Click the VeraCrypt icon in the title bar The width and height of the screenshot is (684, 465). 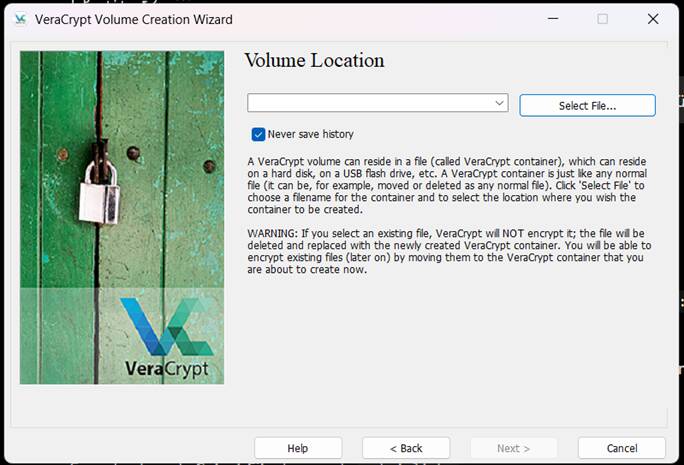[x=21, y=19]
